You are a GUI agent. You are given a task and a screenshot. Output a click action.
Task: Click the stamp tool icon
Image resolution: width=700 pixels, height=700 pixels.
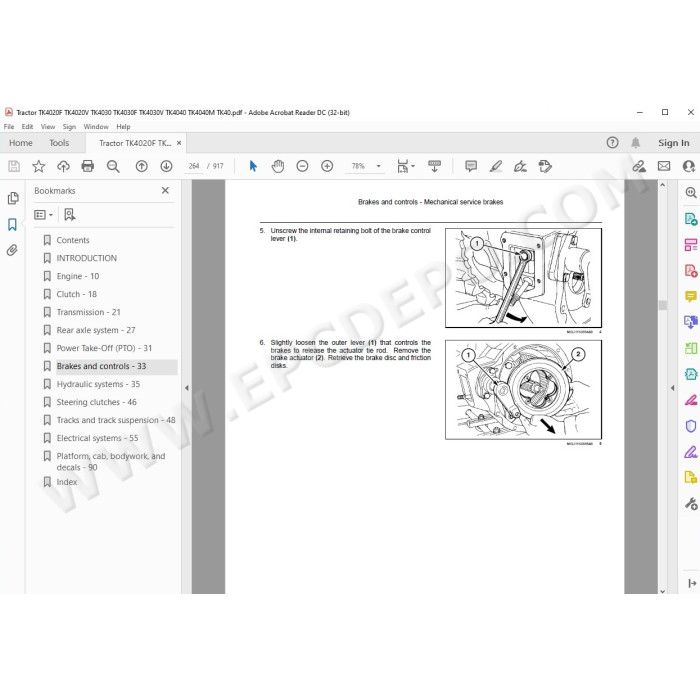(x=545, y=167)
